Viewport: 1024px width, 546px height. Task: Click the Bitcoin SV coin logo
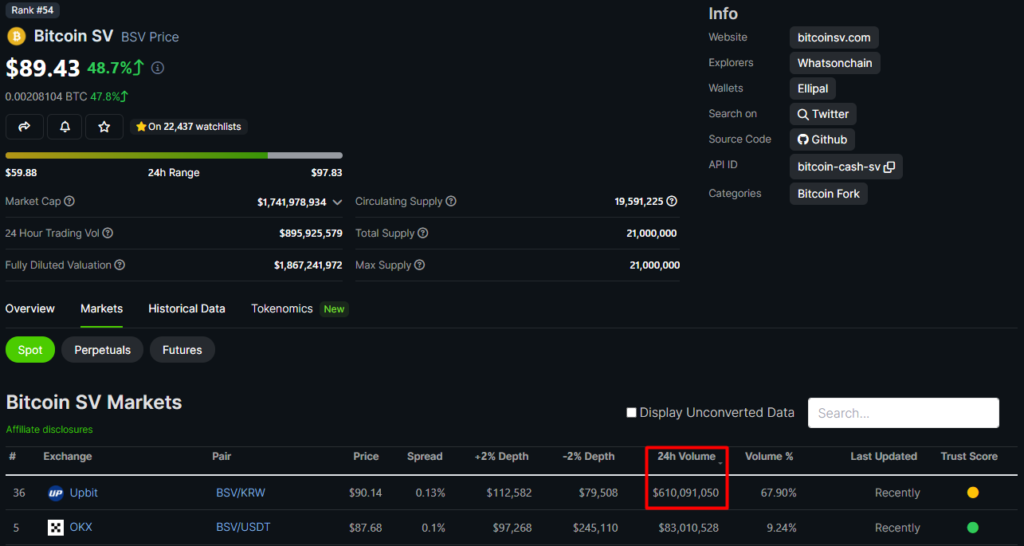pos(16,36)
